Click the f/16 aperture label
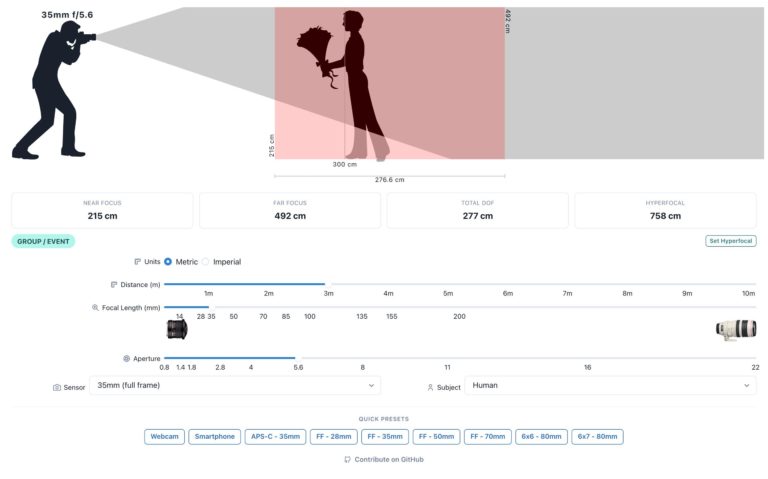Viewport: 768px width, 479px height. point(587,367)
